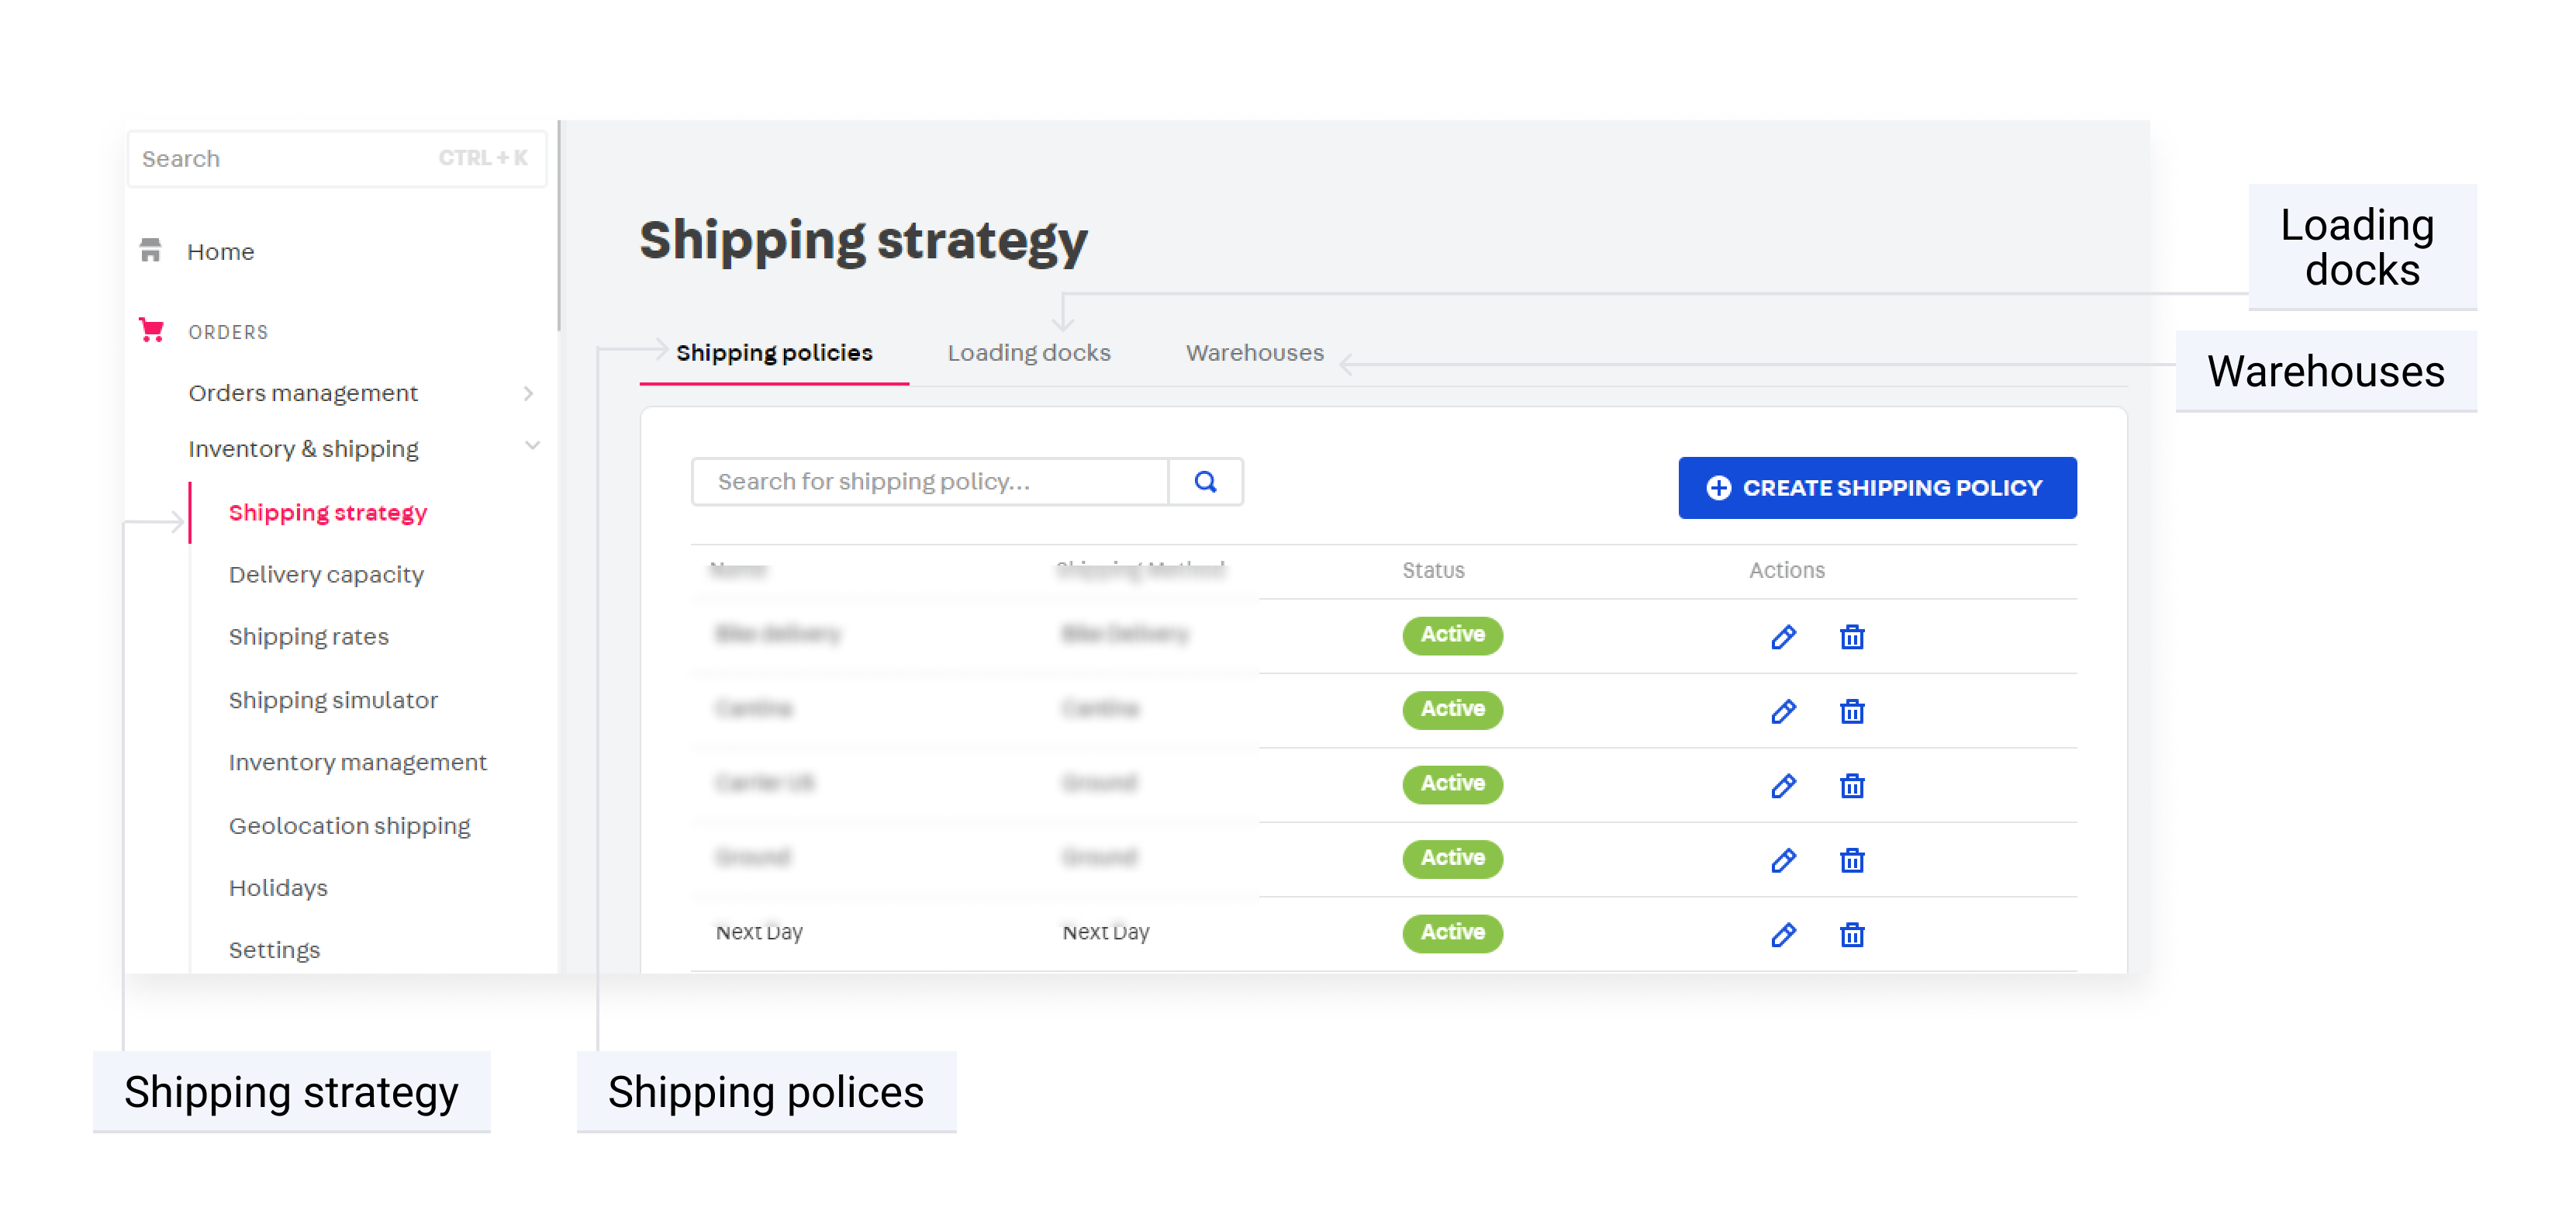
Task: Select the Shipping policies tab
Action: 774,353
